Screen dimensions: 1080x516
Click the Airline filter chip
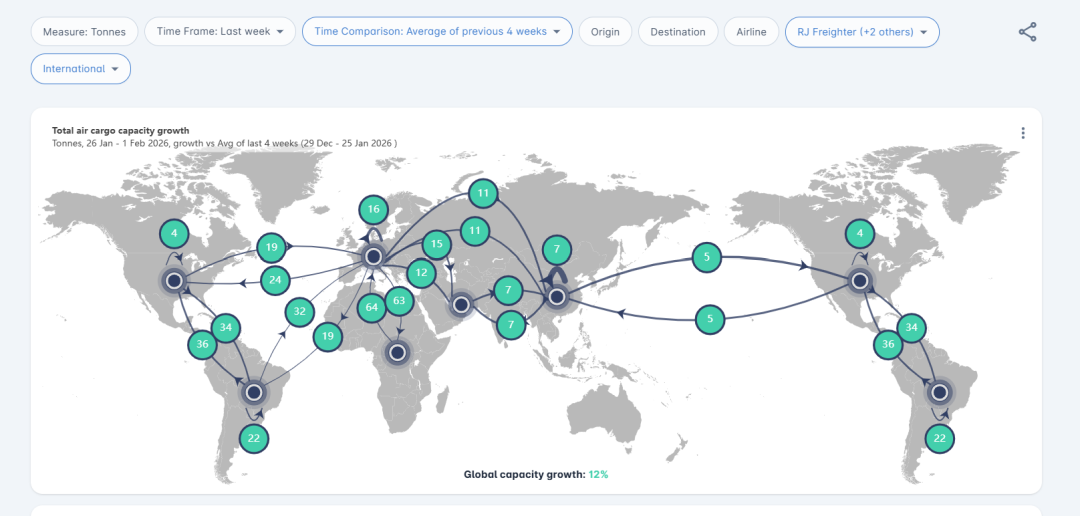(751, 32)
